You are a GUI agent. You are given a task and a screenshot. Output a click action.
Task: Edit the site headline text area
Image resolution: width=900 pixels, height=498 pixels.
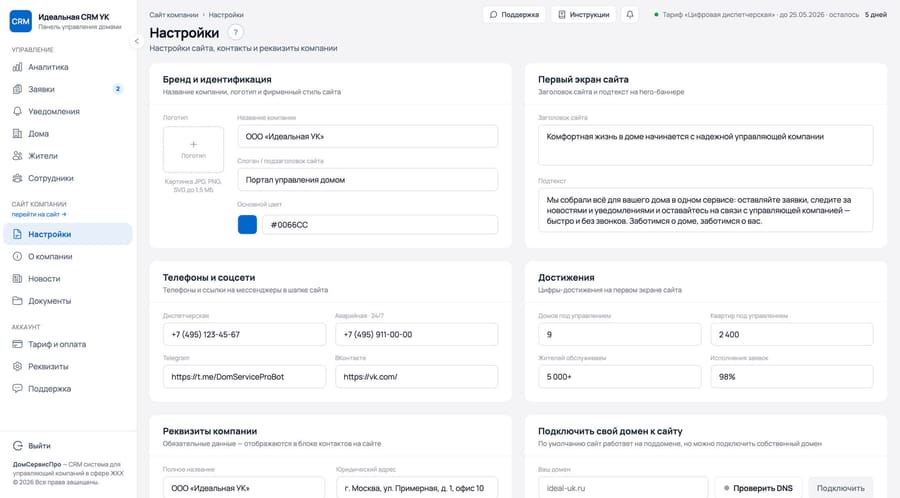click(x=705, y=145)
